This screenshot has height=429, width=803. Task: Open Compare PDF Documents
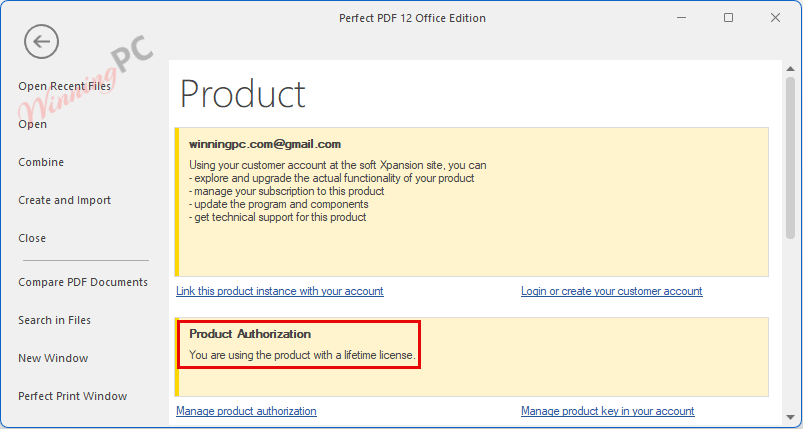(83, 282)
